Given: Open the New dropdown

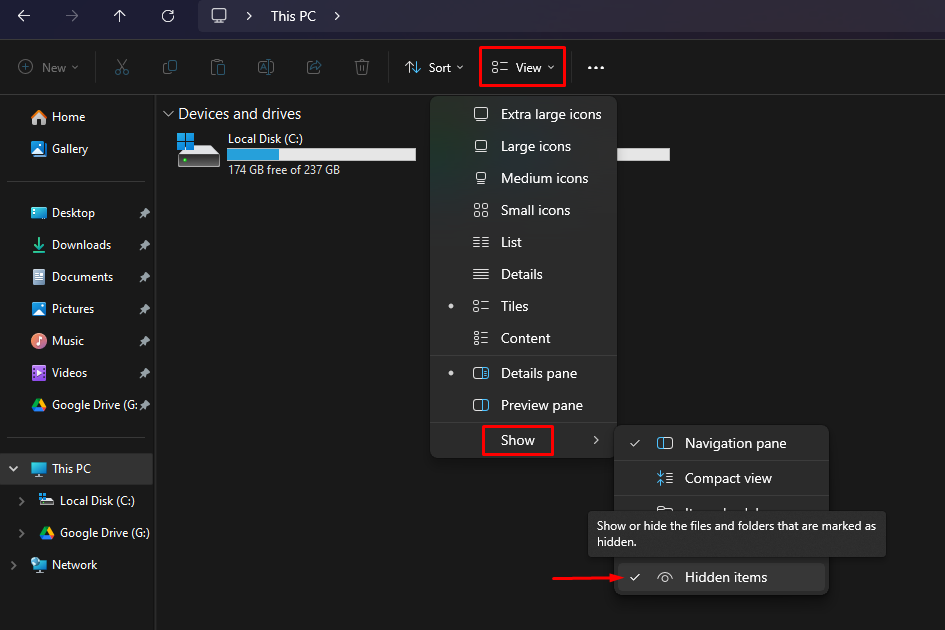Looking at the screenshot, I should (x=49, y=68).
